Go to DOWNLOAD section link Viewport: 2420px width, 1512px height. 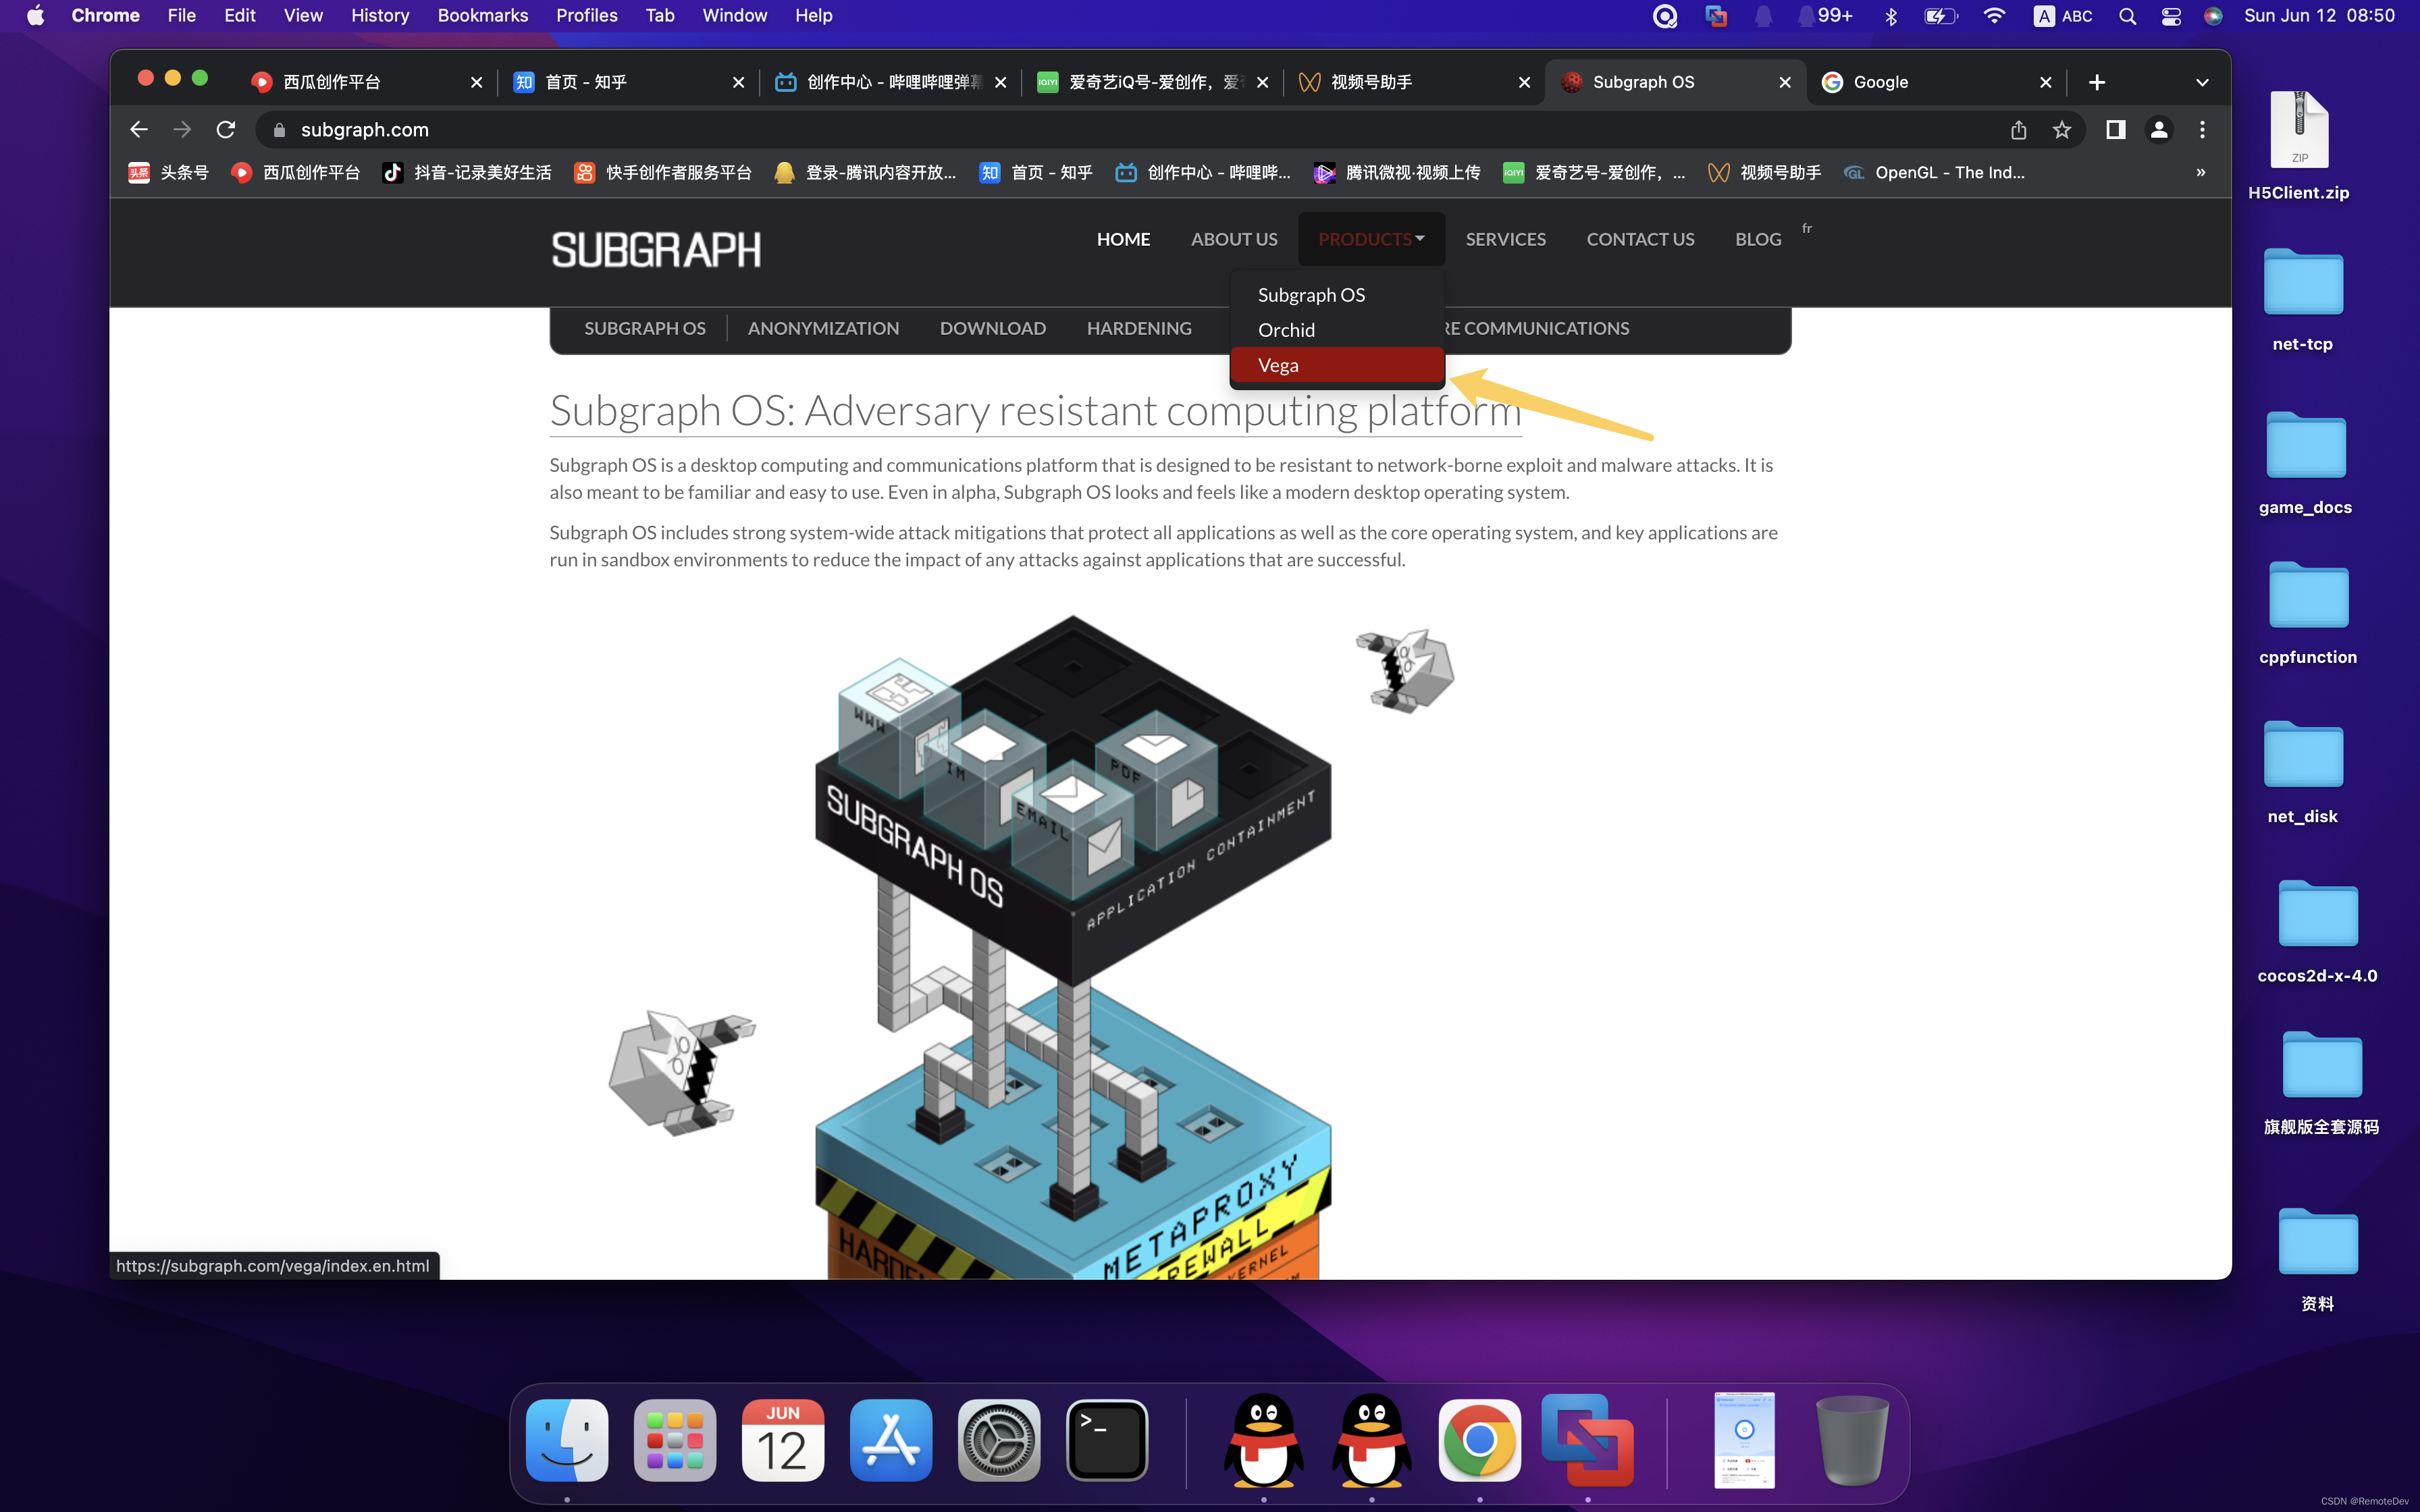(x=992, y=328)
